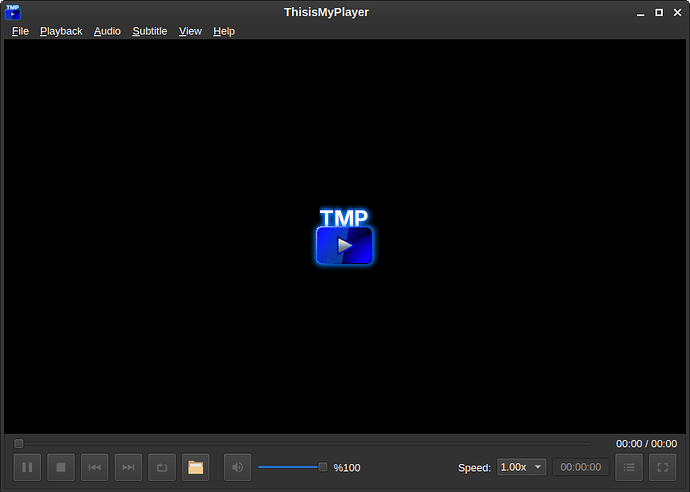690x492 pixels.
Task: Click the seek bar handle at start
Action: point(18,443)
